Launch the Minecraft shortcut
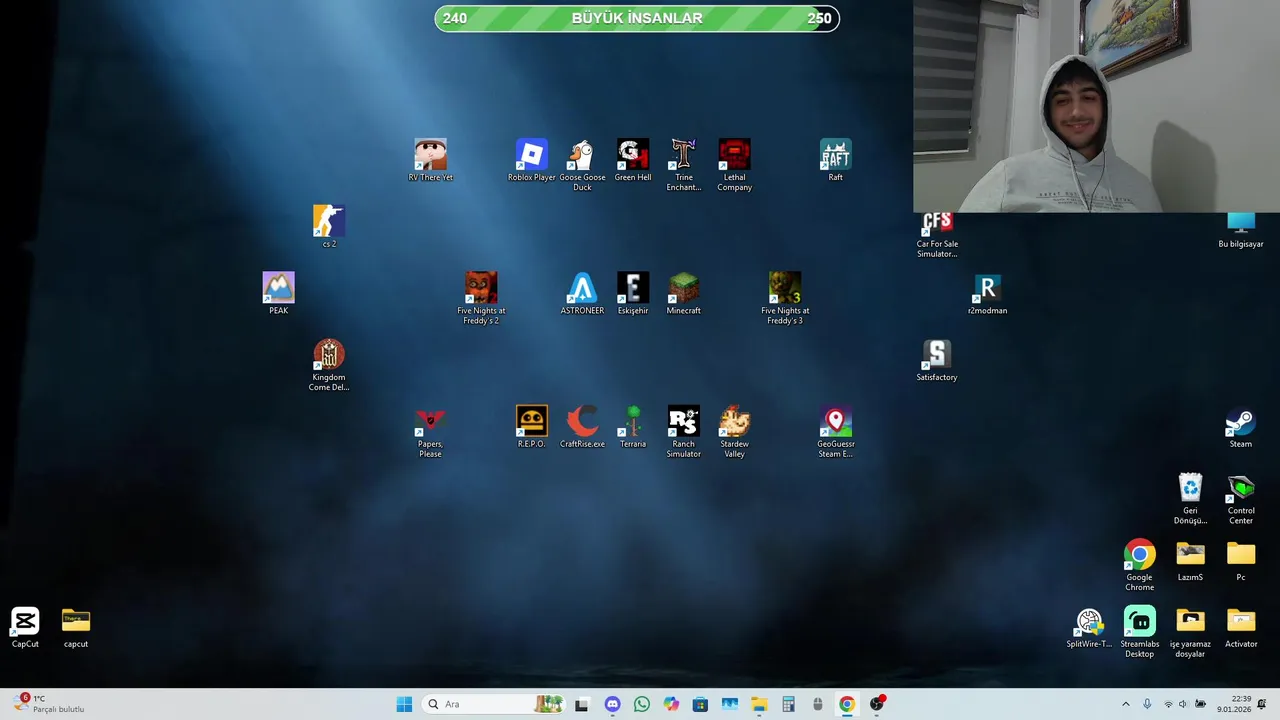The height and width of the screenshot is (720, 1280). click(x=684, y=293)
